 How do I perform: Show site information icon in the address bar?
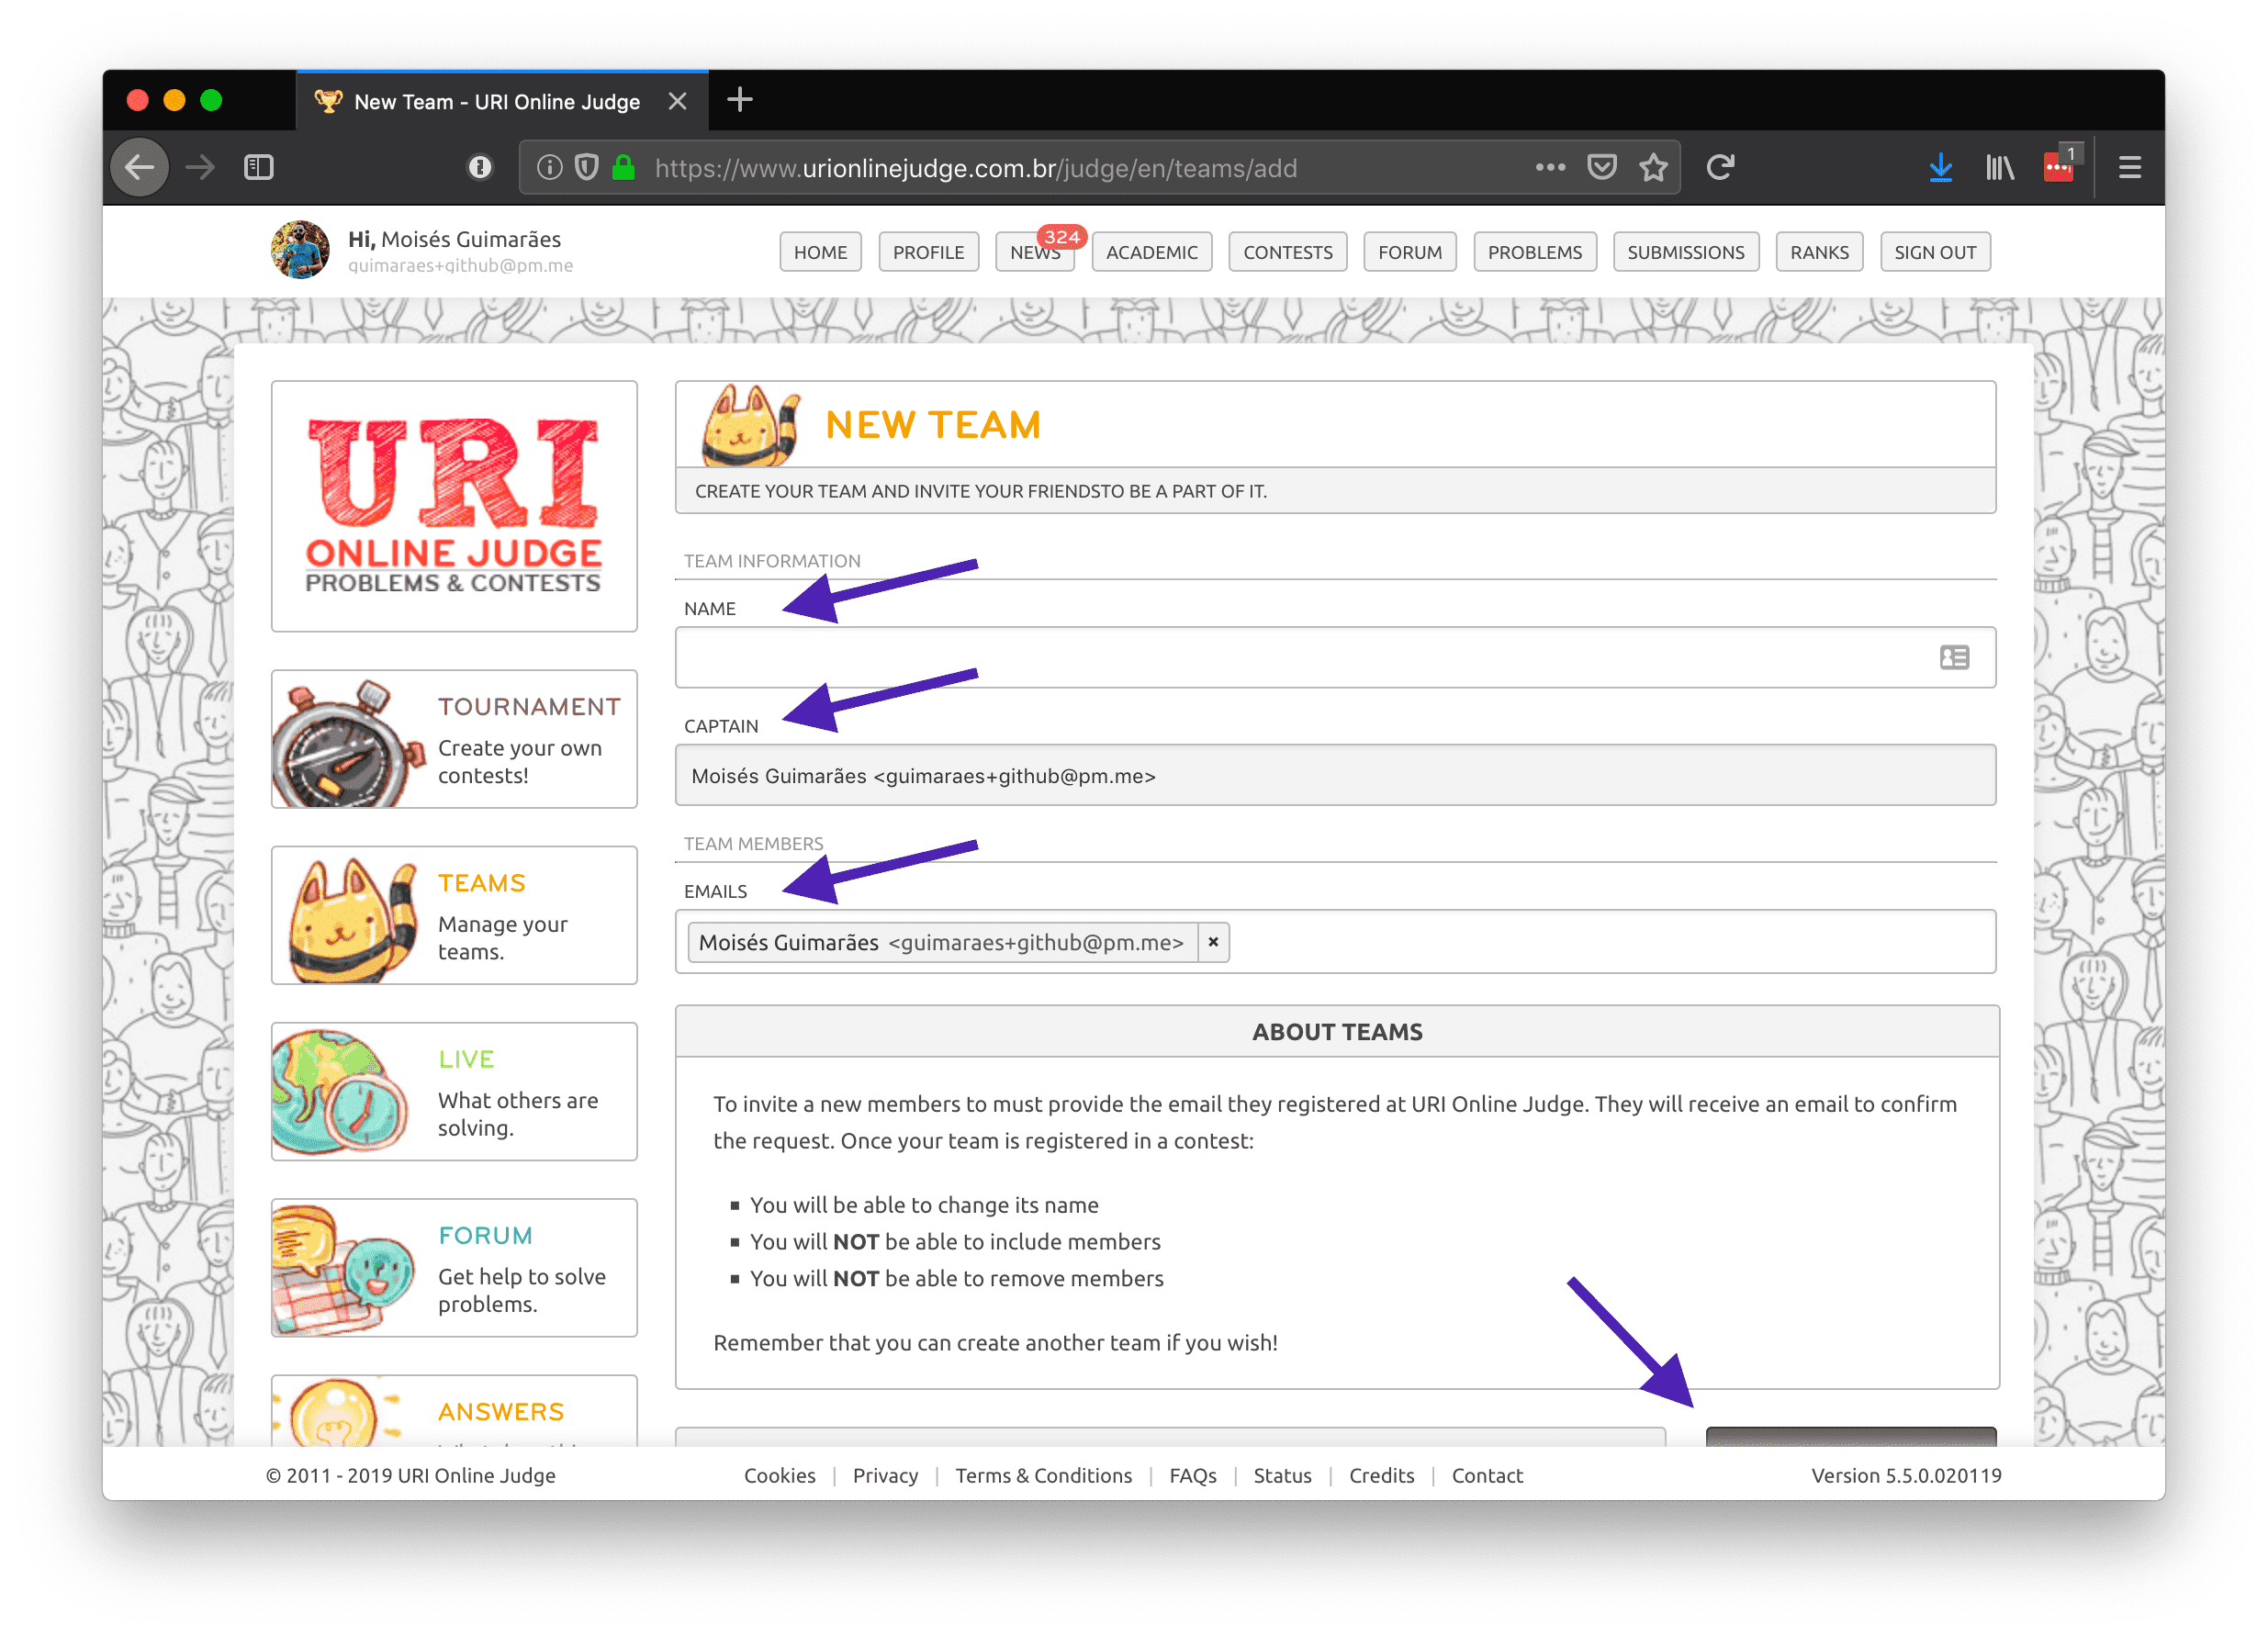549,167
